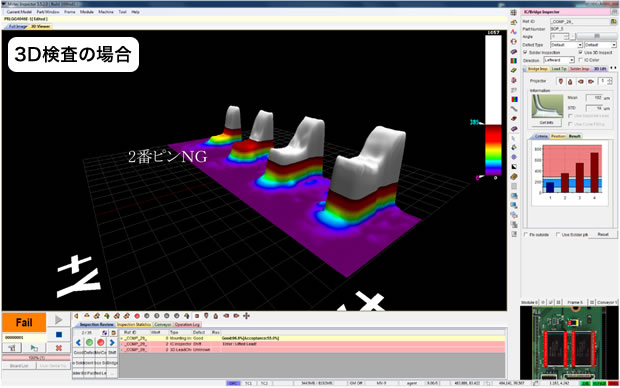This screenshot has height=388, width=620.
Task: Click the Projector number spinner
Action: [609, 81]
